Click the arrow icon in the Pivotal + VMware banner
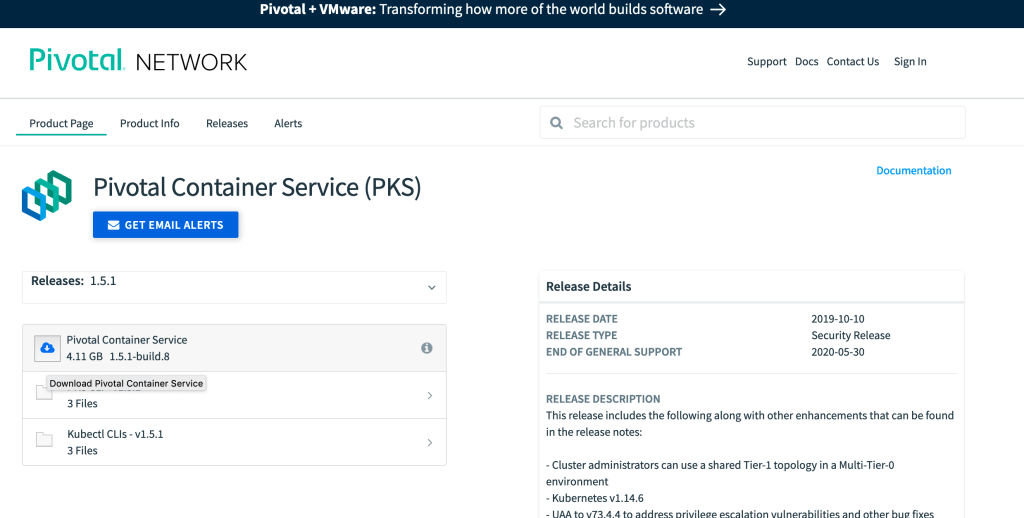The height and width of the screenshot is (518, 1024). [717, 10]
